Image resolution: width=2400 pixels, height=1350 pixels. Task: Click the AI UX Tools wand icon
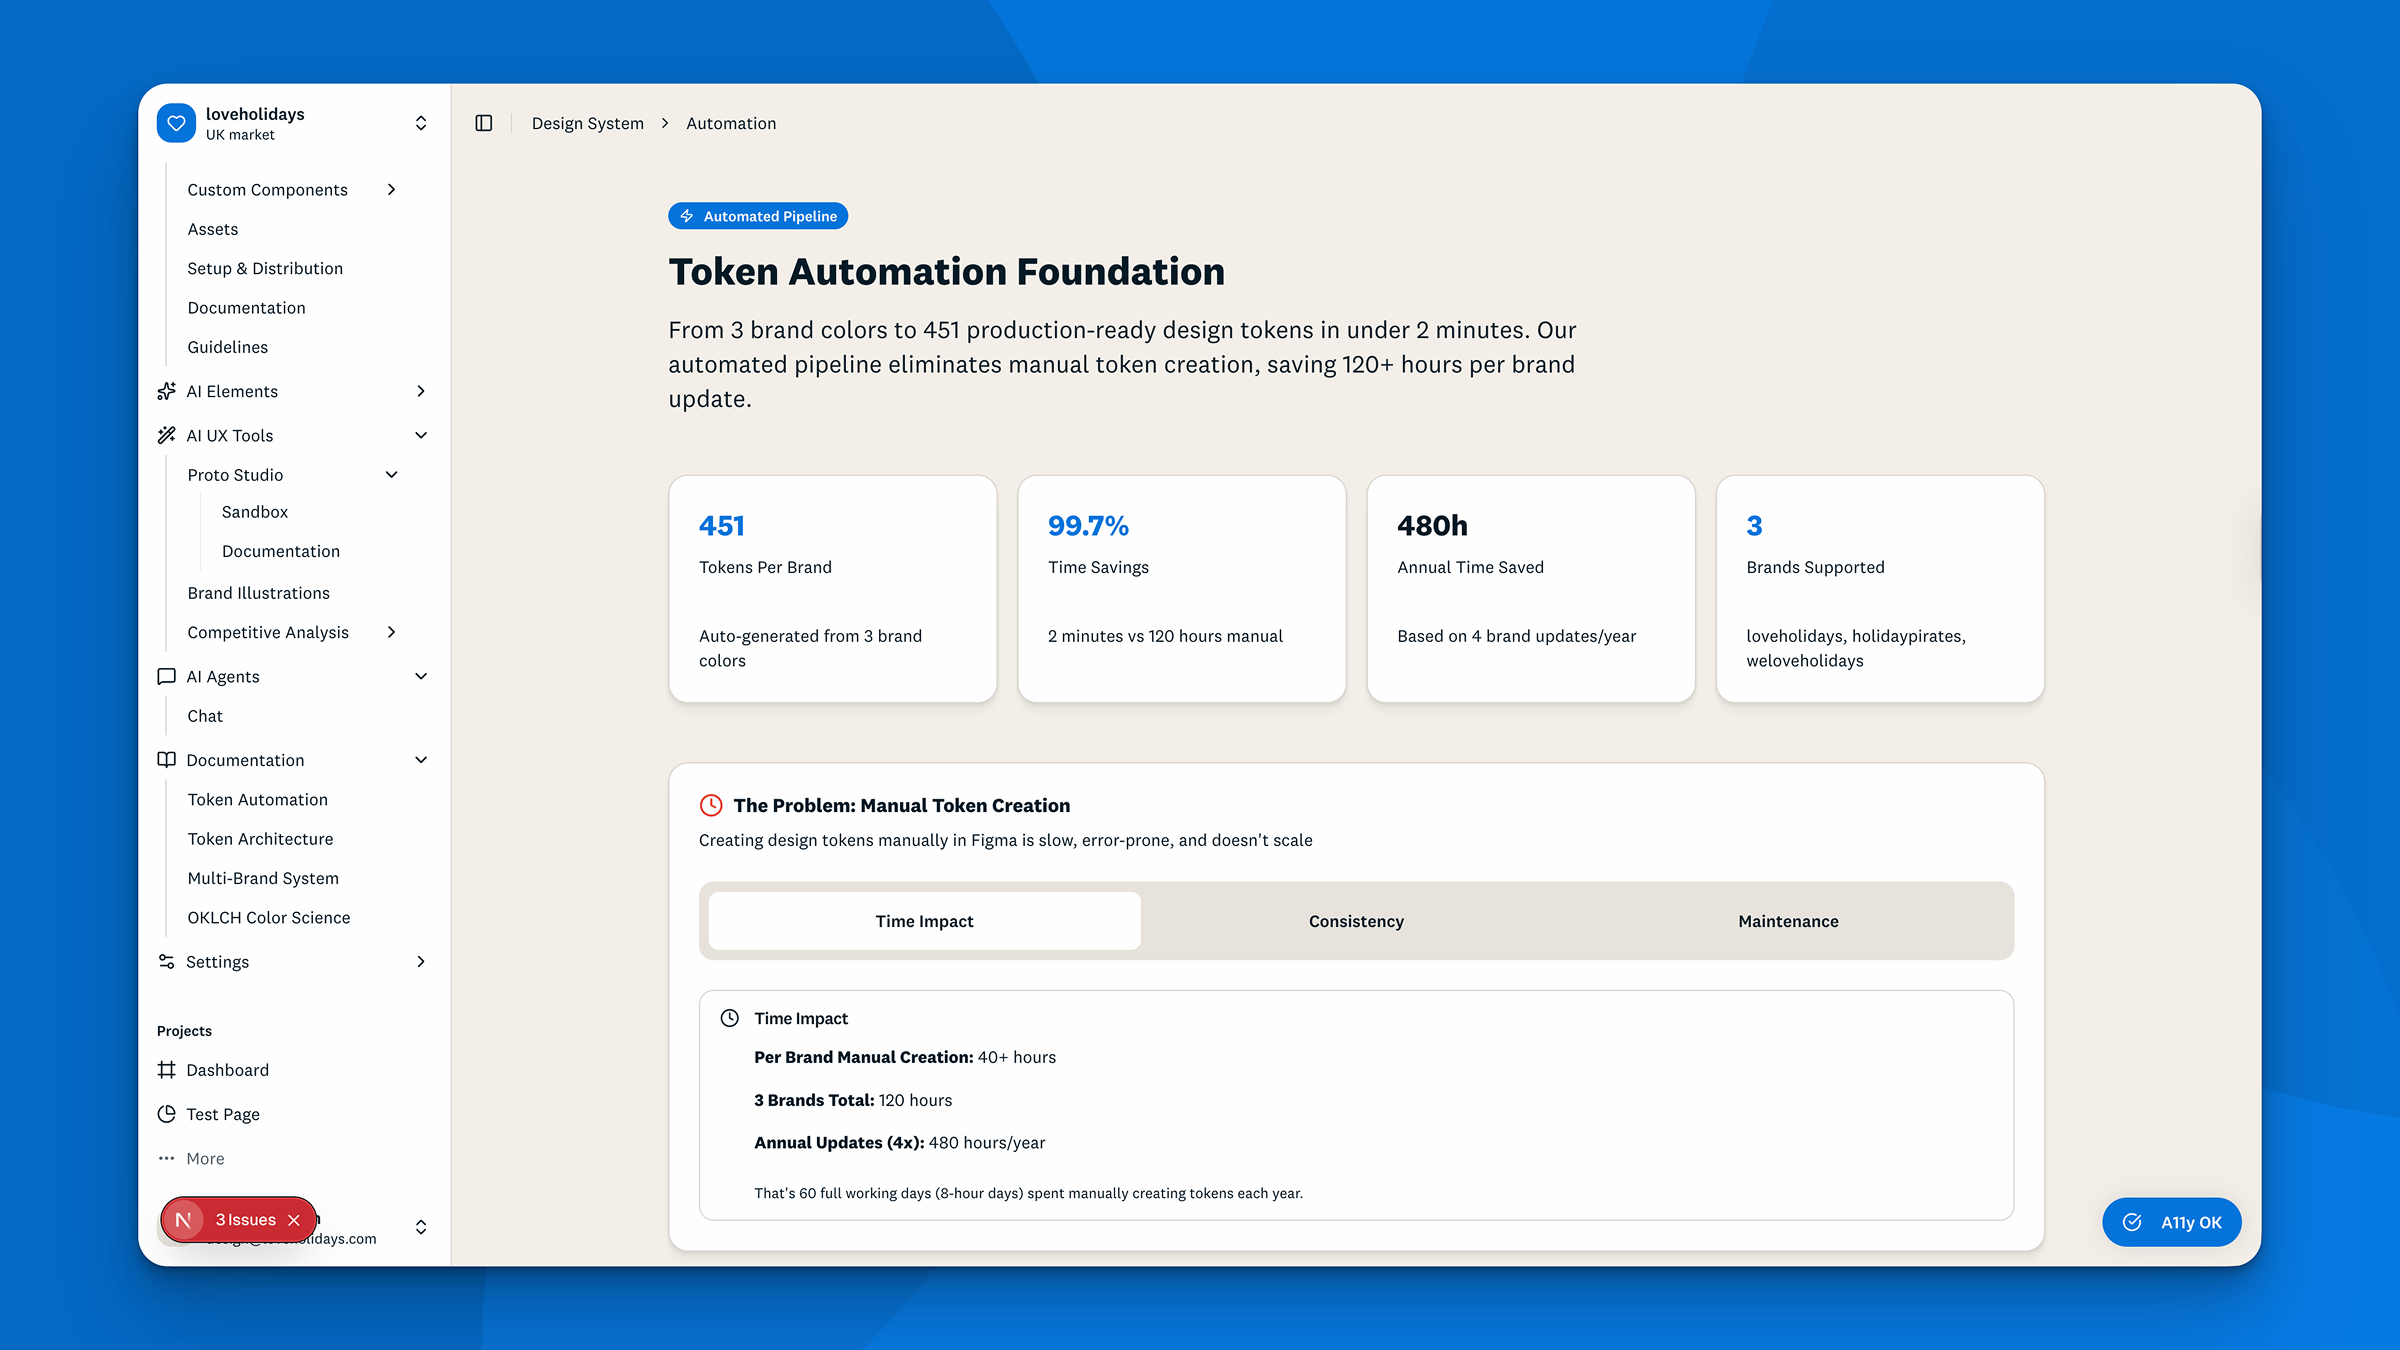167,435
